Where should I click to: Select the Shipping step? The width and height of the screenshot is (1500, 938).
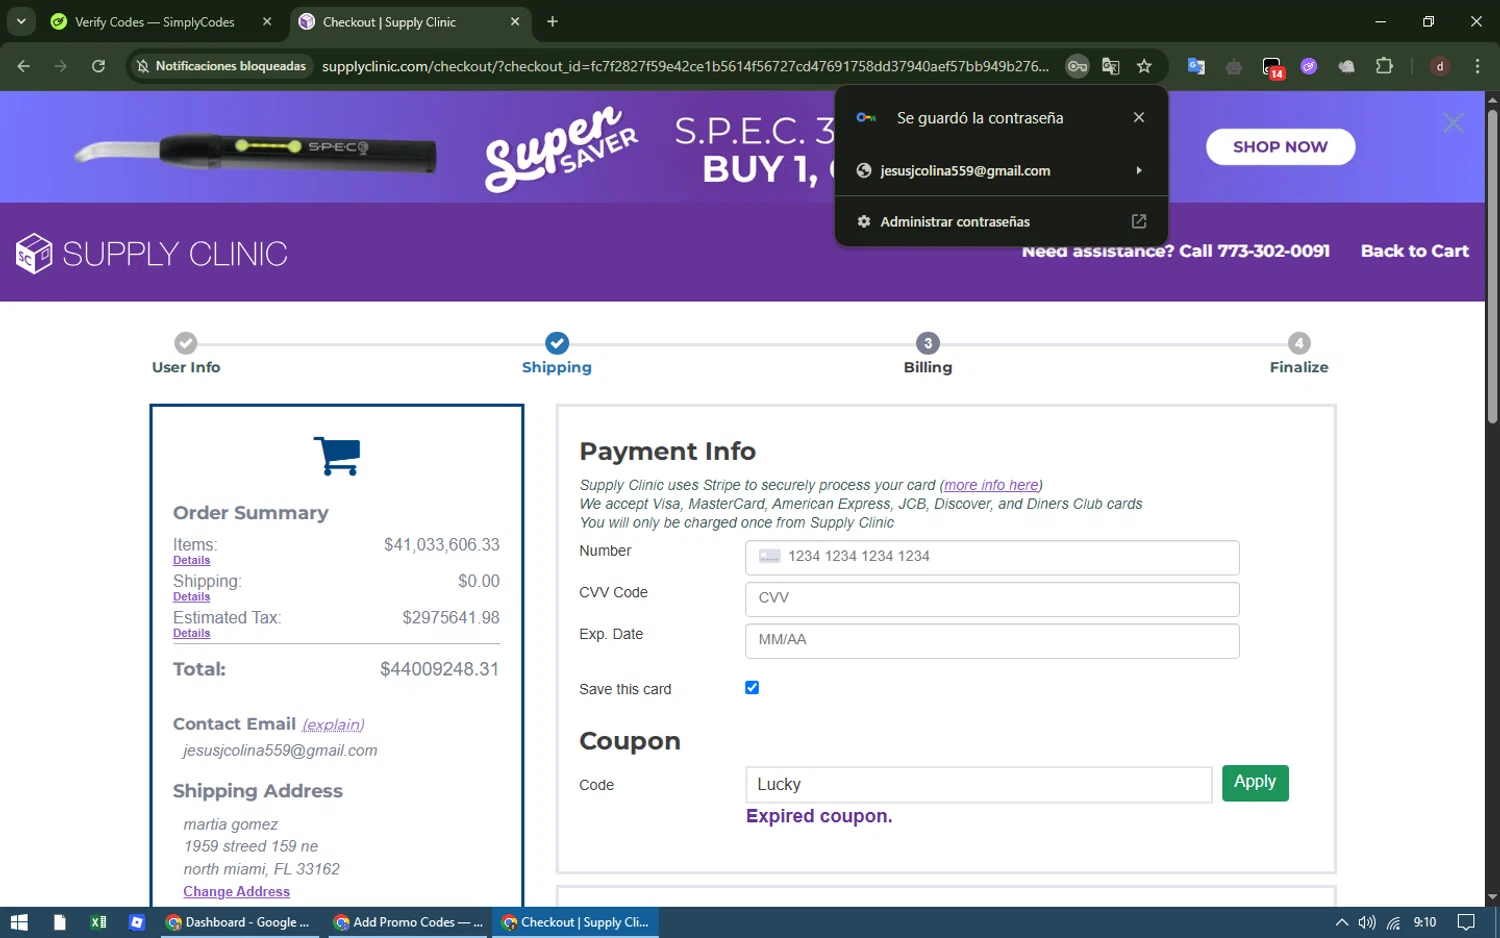[557, 354]
